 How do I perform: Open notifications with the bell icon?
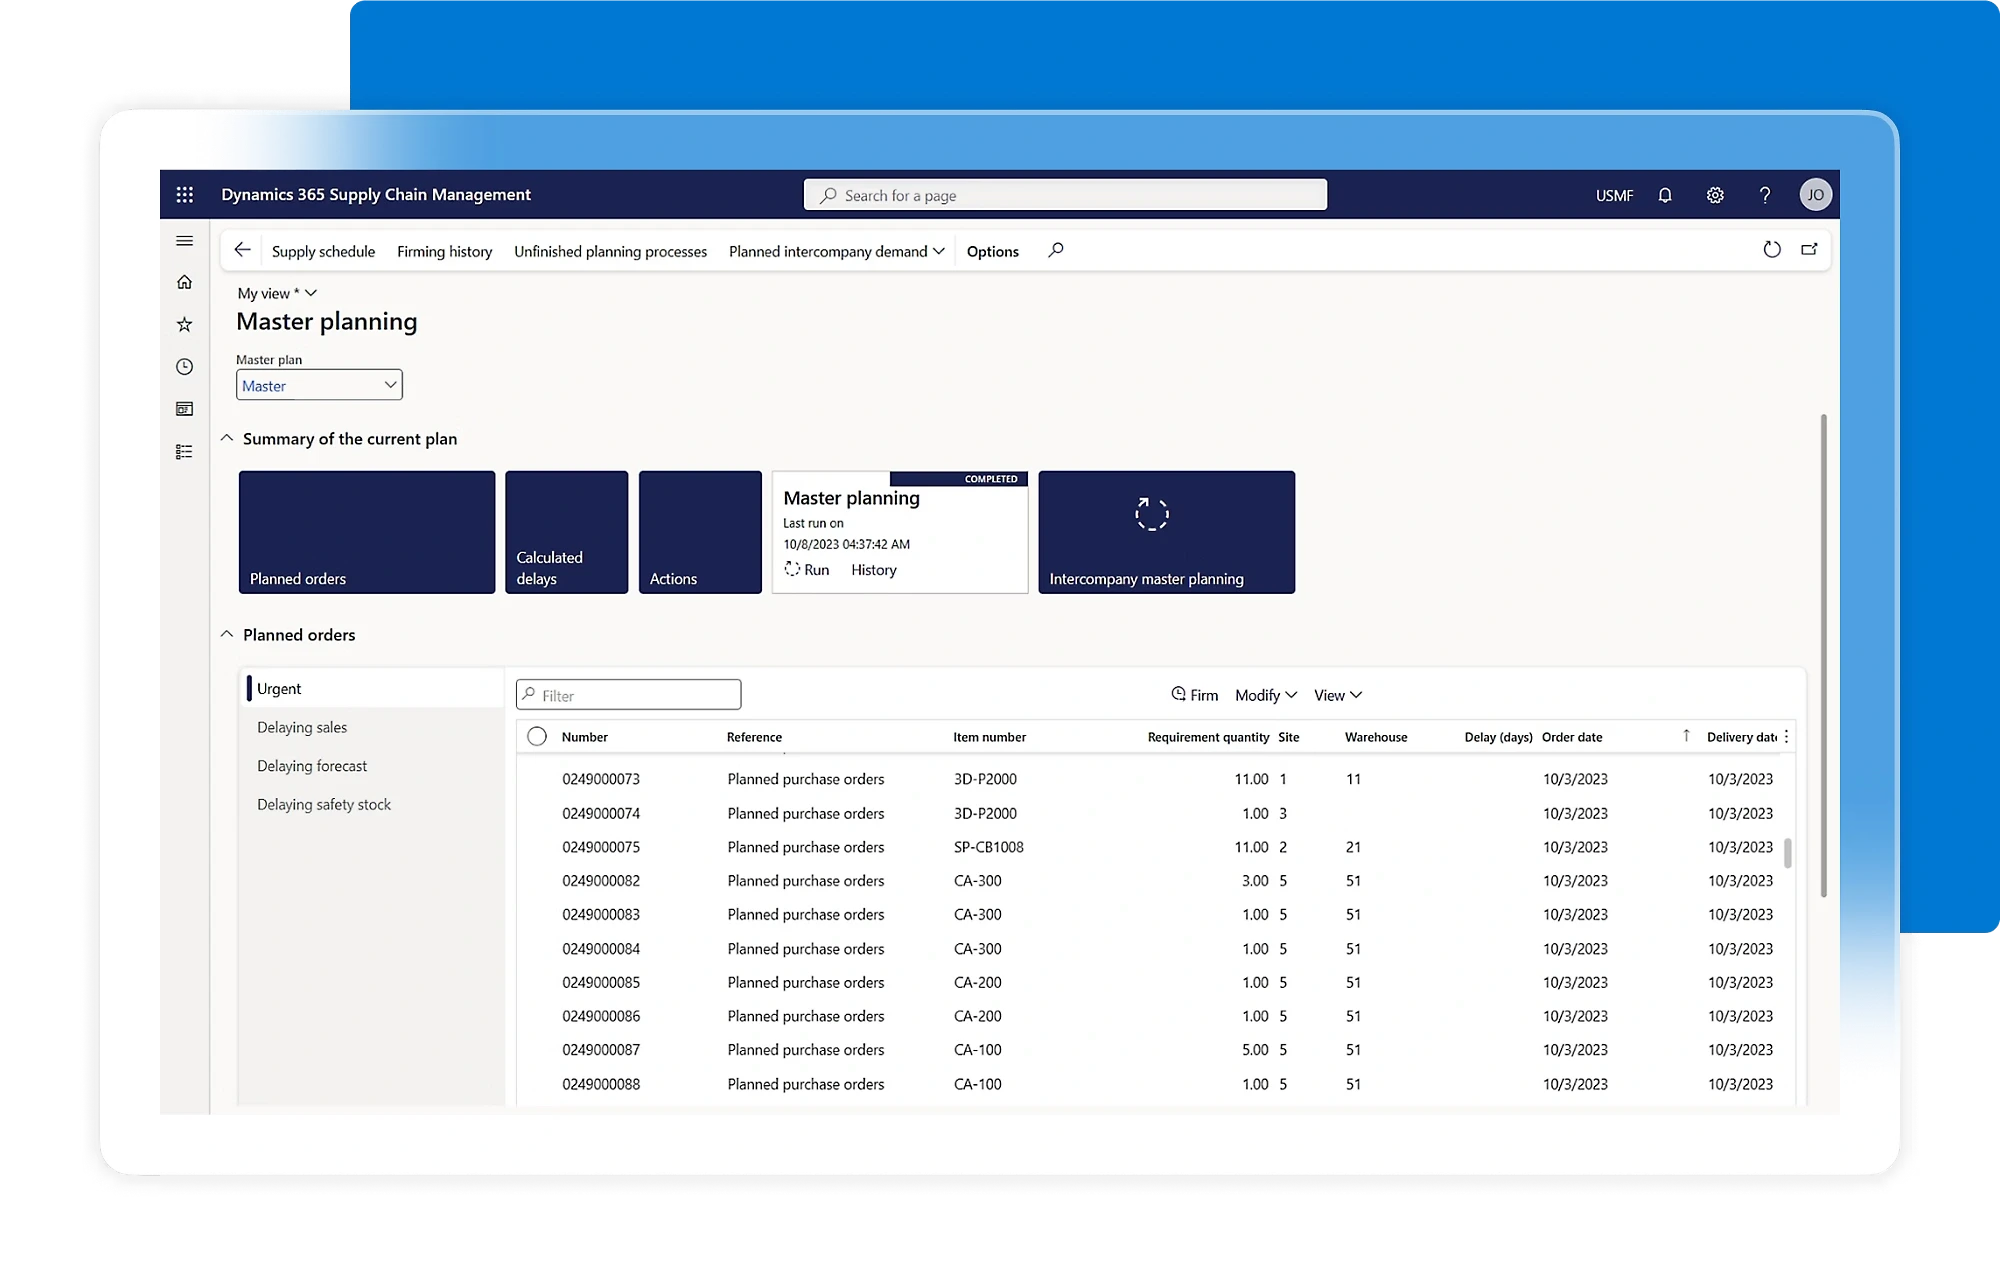tap(1665, 195)
